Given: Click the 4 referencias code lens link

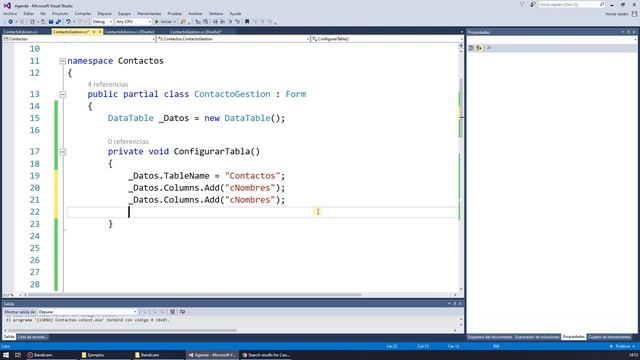Looking at the screenshot, I should coord(108,84).
